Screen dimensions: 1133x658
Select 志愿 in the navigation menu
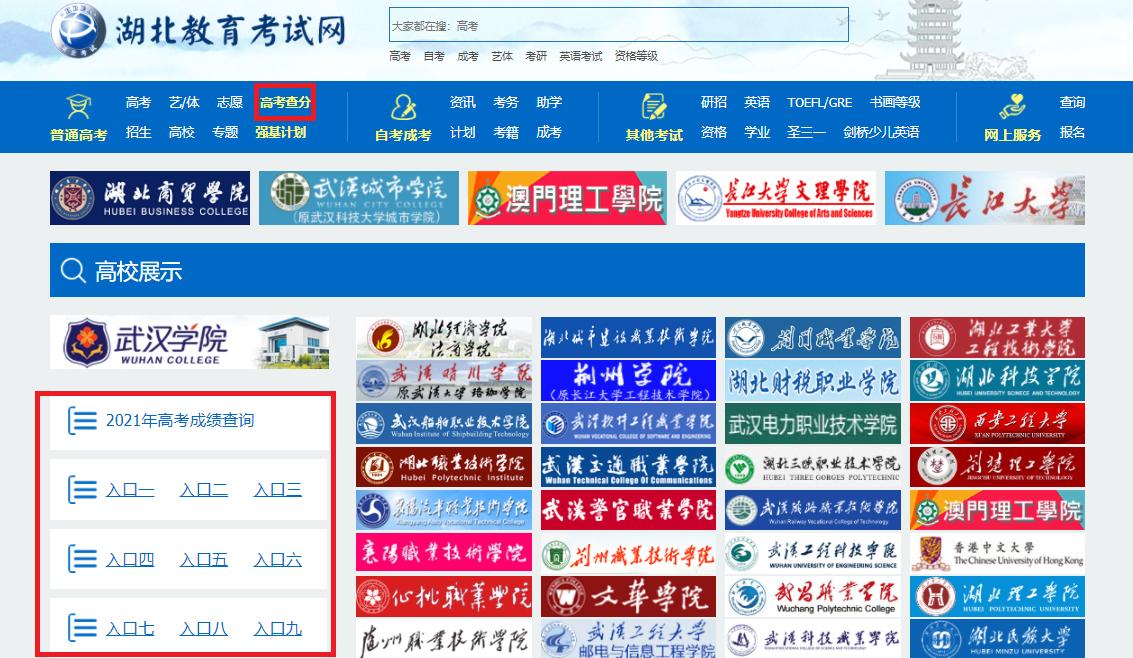[229, 102]
